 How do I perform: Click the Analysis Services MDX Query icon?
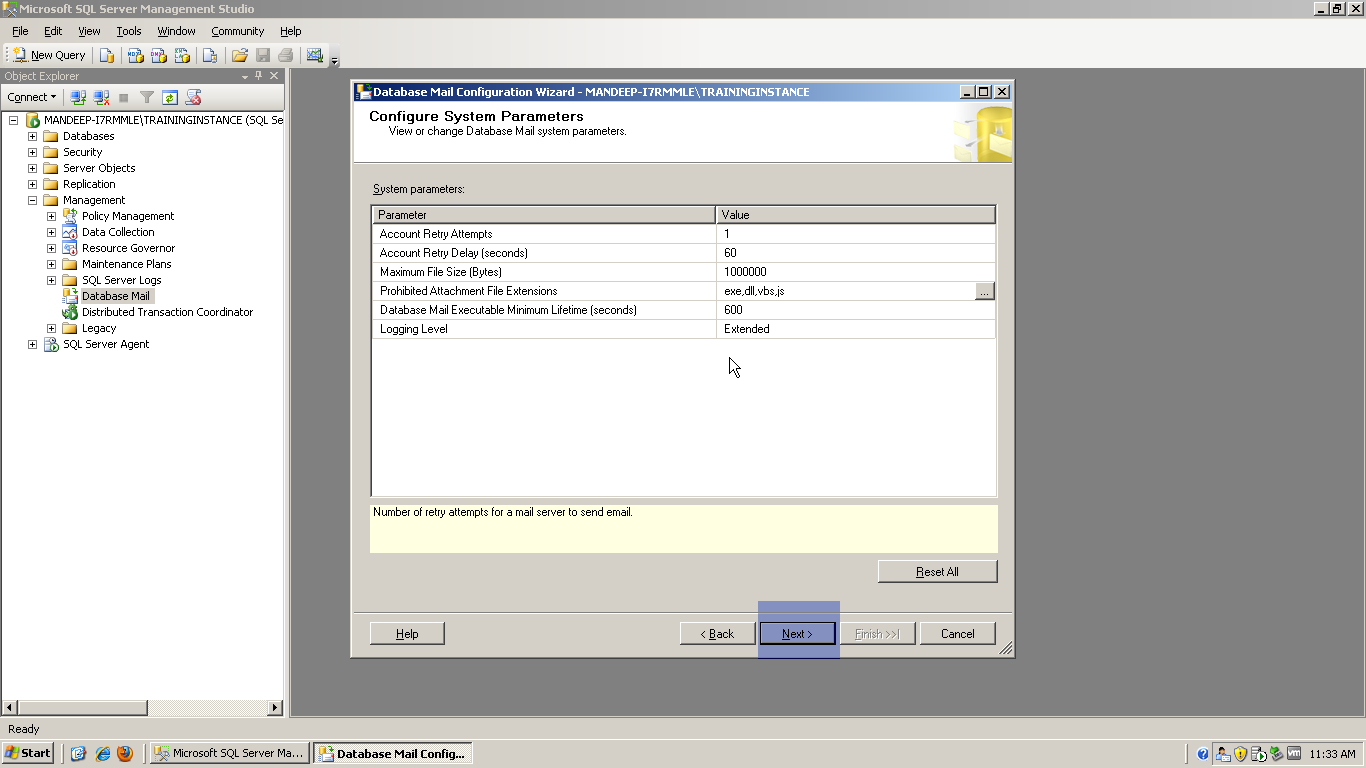(x=136, y=55)
